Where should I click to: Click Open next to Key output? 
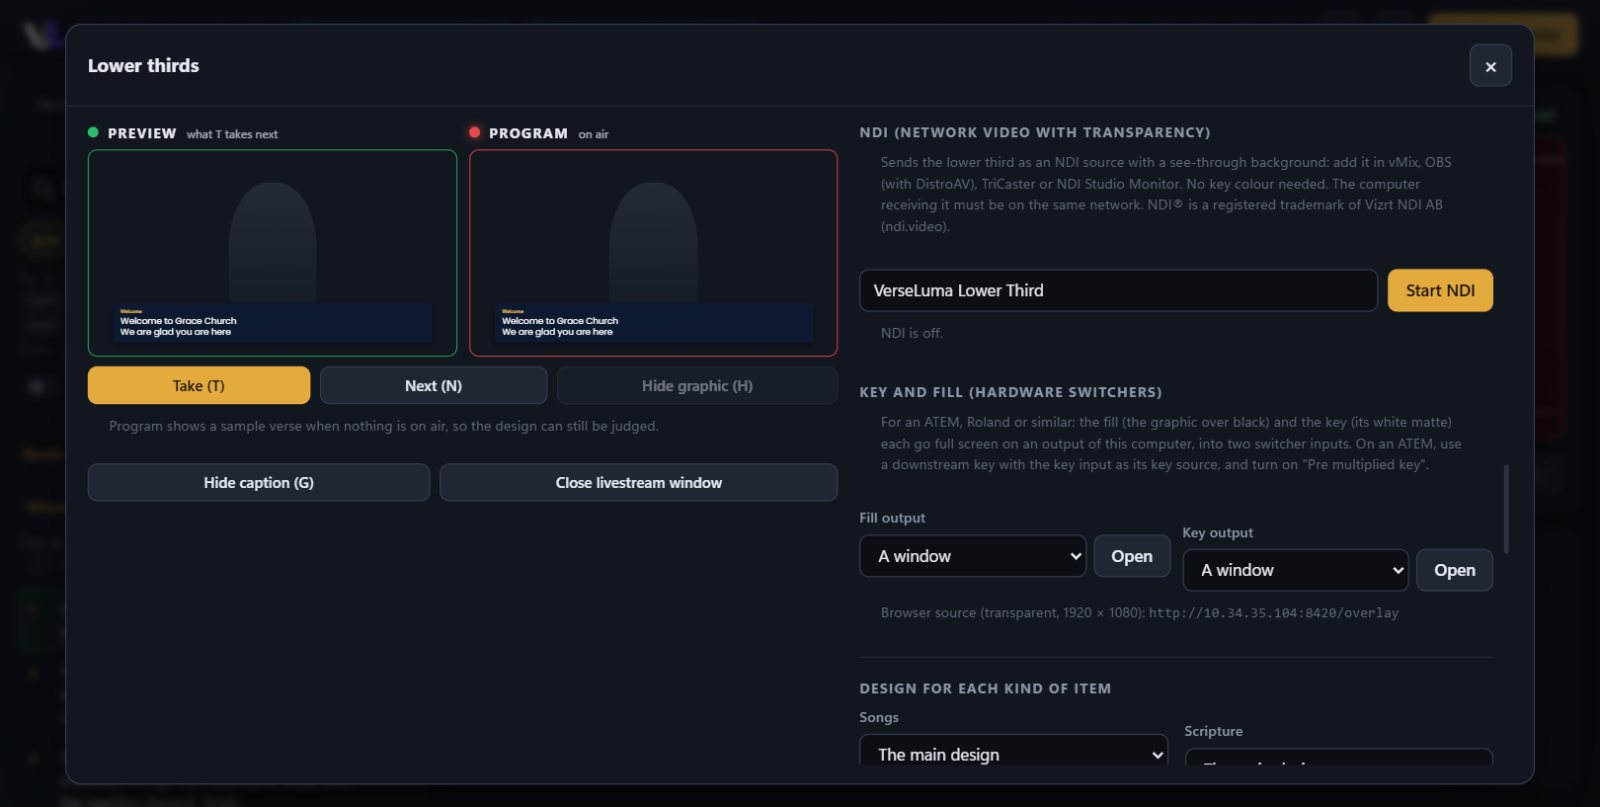point(1455,570)
